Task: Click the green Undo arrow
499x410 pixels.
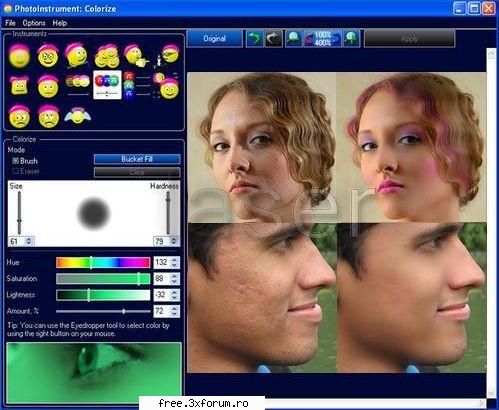Action: (254, 39)
